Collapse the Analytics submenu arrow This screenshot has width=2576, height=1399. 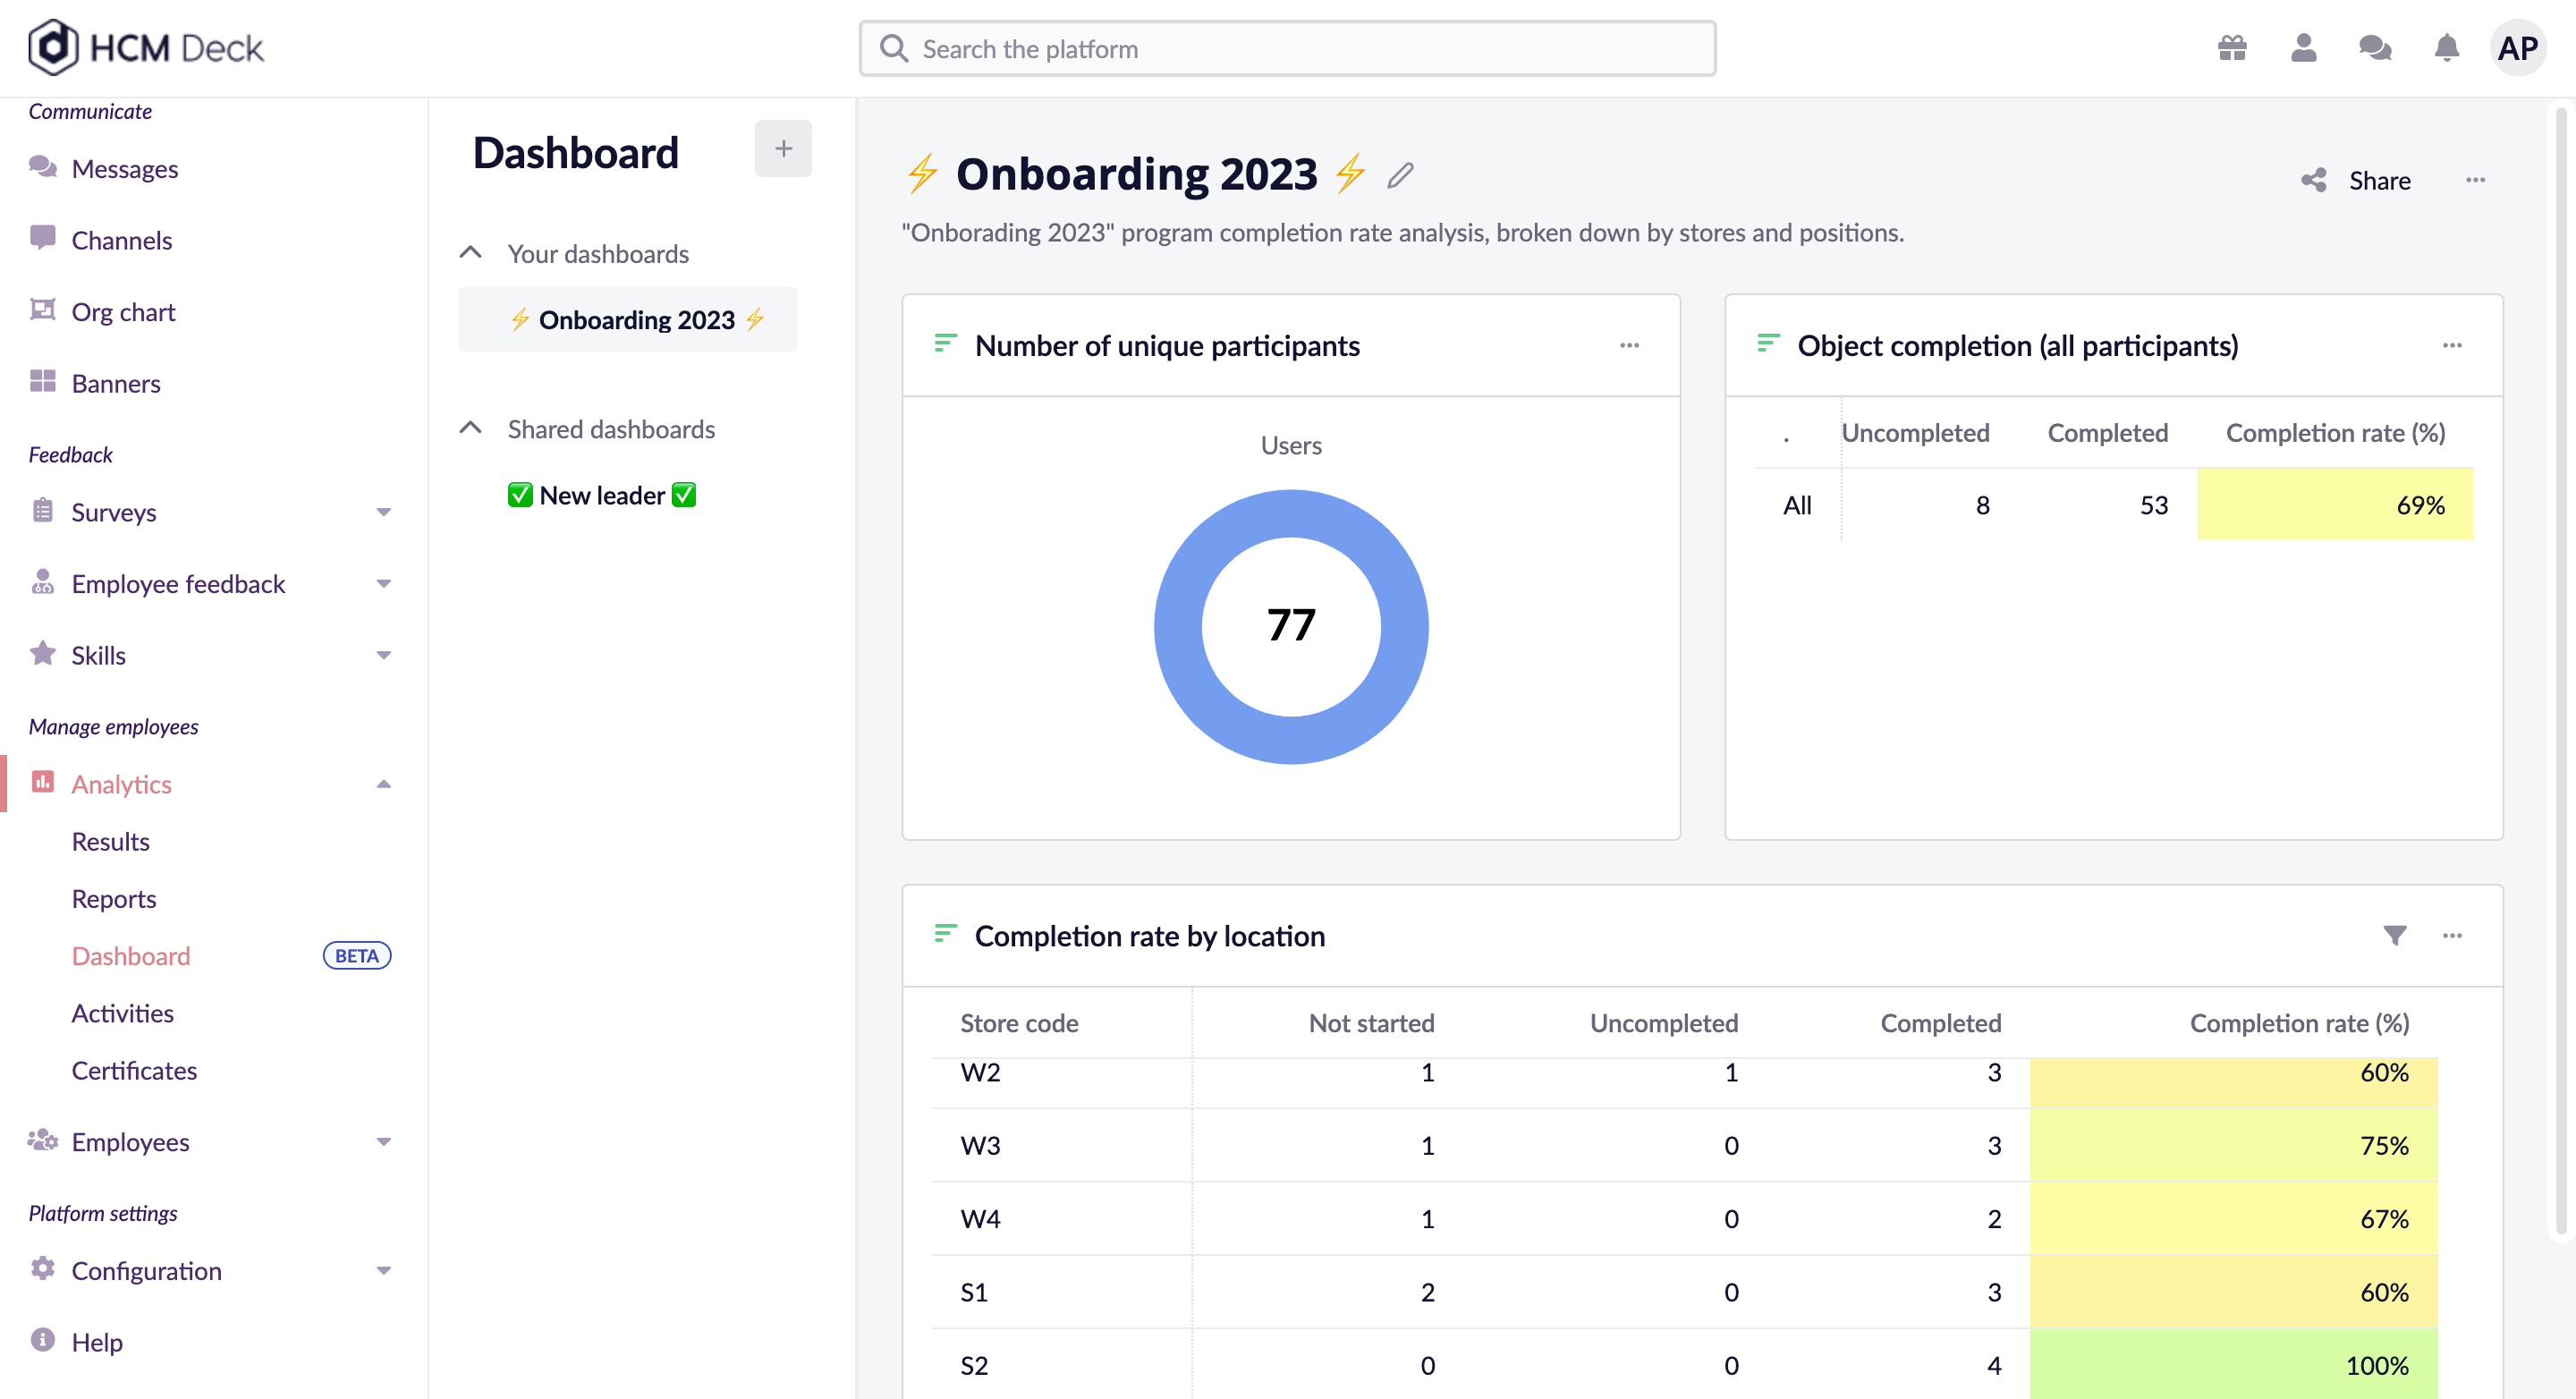(384, 784)
